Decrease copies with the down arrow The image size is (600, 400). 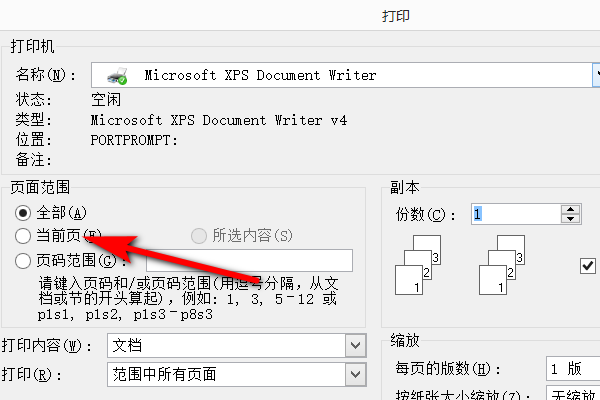coord(571,219)
